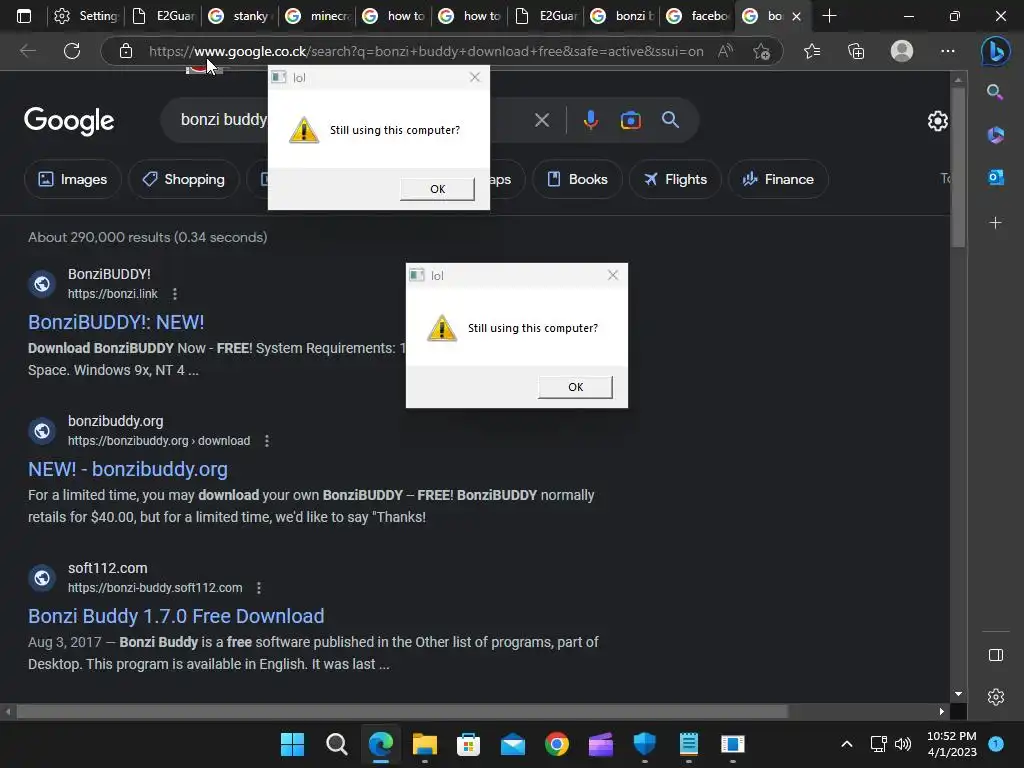1024x768 pixels.
Task: Open the NEW! - bonzibuddy.org link
Action: tap(128, 469)
